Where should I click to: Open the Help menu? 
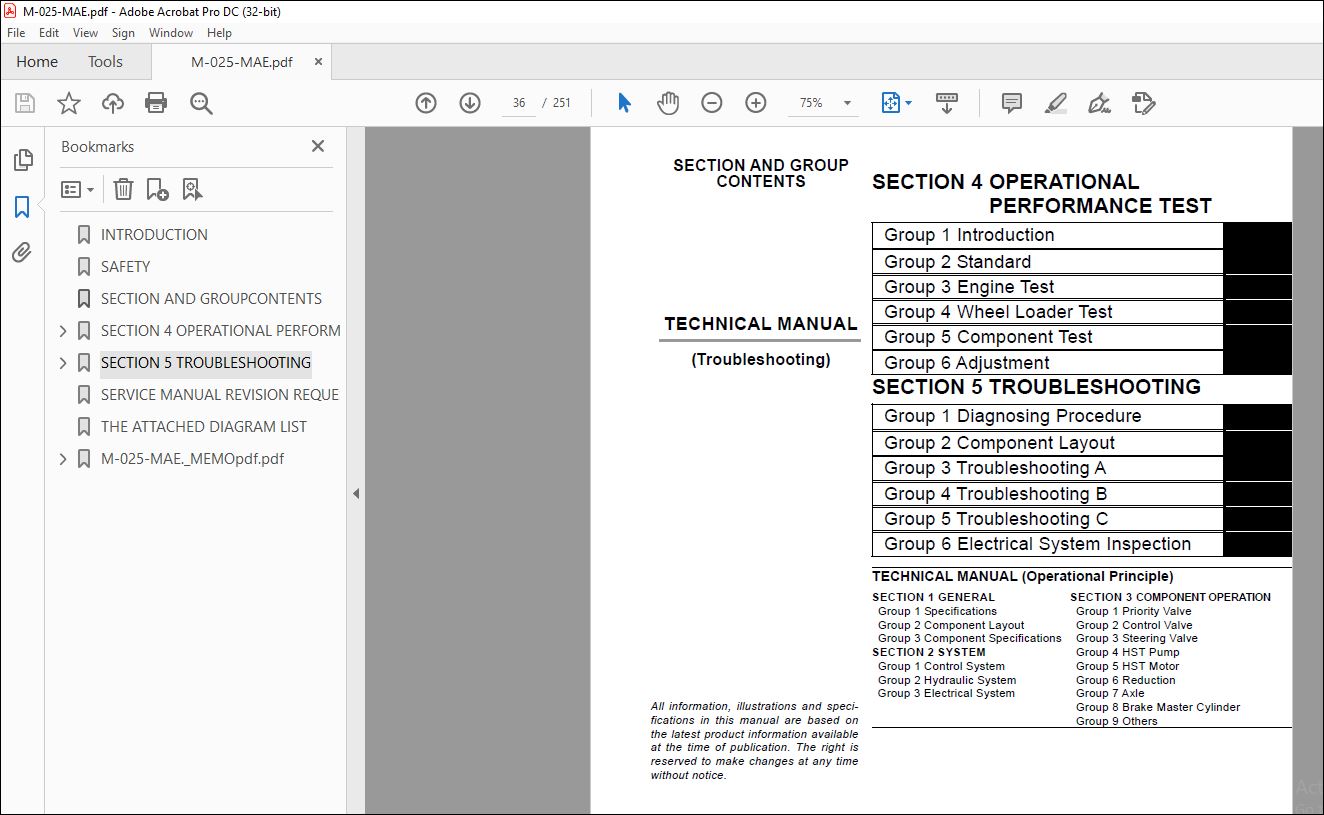pos(219,33)
